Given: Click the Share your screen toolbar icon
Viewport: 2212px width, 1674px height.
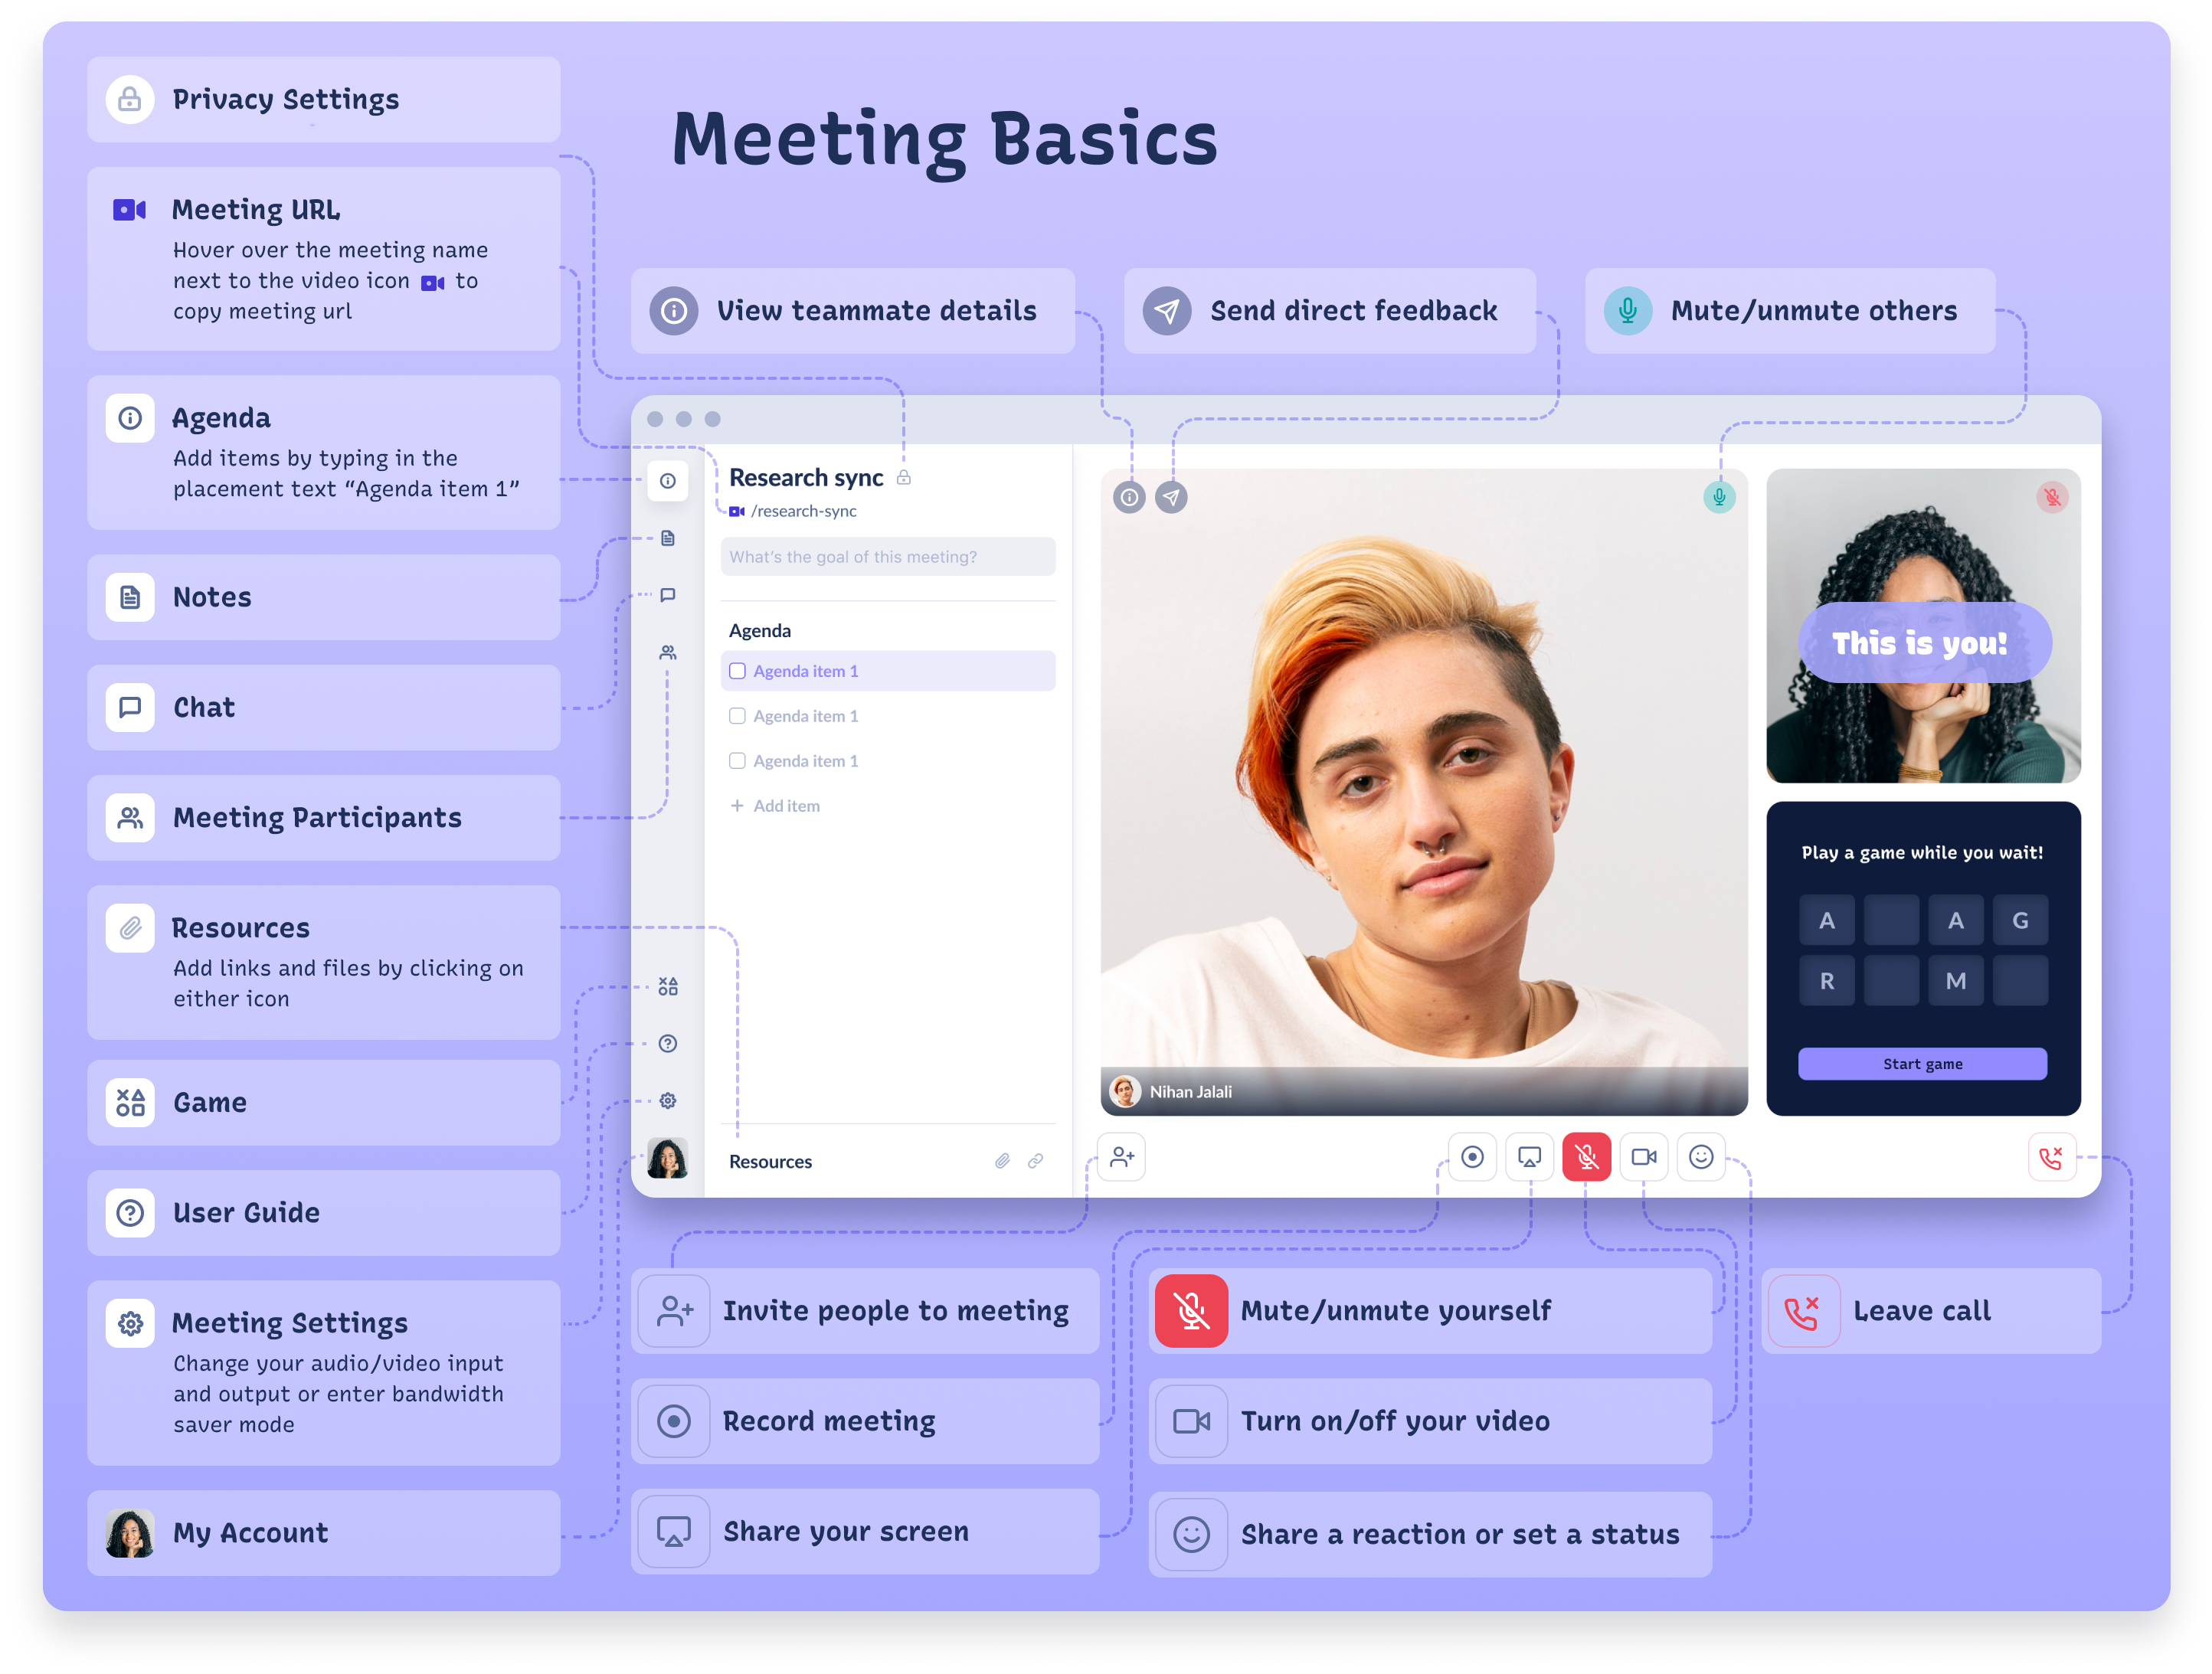Looking at the screenshot, I should 1529,1157.
